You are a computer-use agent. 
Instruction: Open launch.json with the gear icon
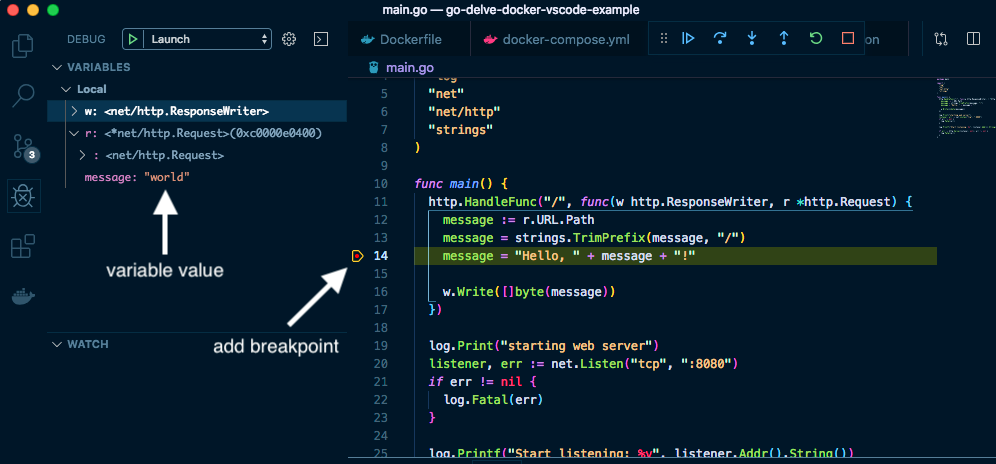point(289,39)
